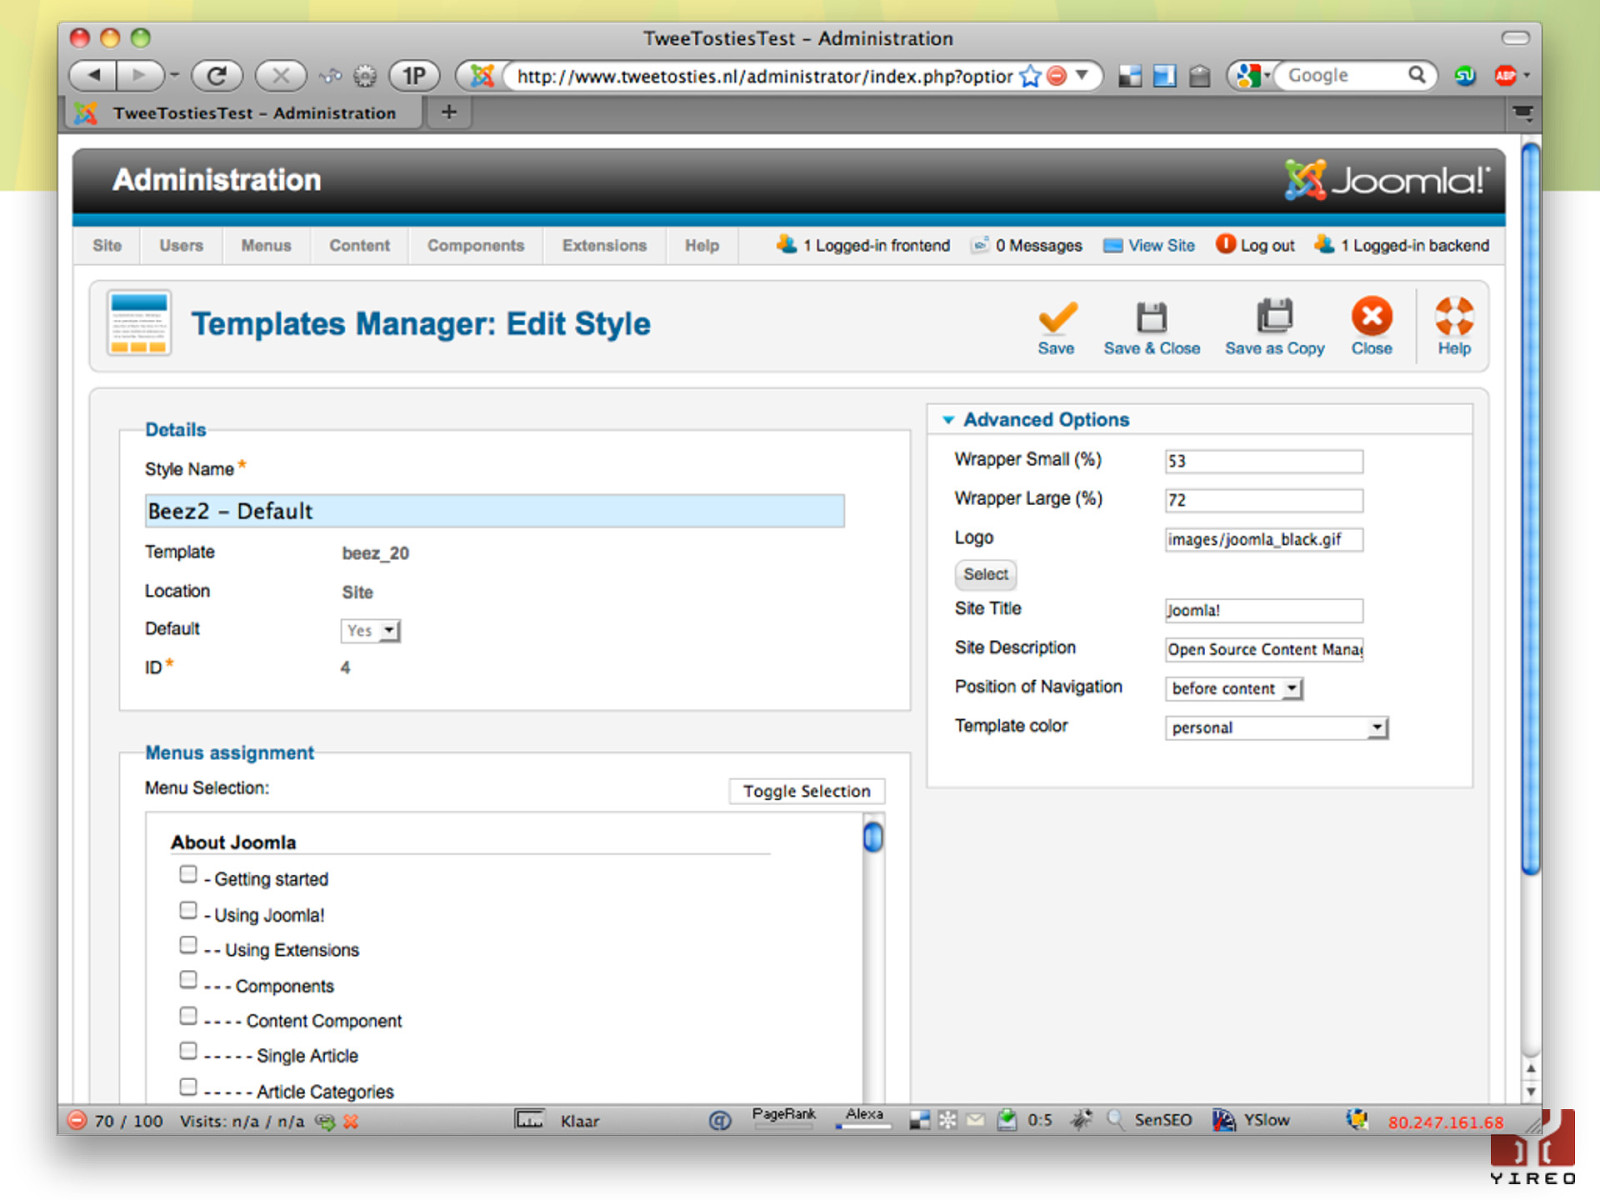Click the Select logo button
Screen dimensions: 1600x1200
986,574
